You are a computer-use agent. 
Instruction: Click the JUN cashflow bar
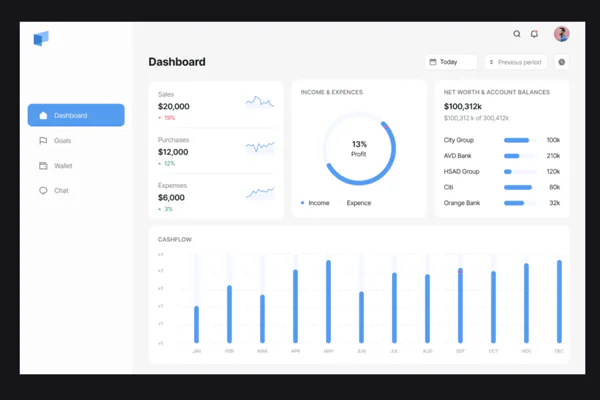361,317
